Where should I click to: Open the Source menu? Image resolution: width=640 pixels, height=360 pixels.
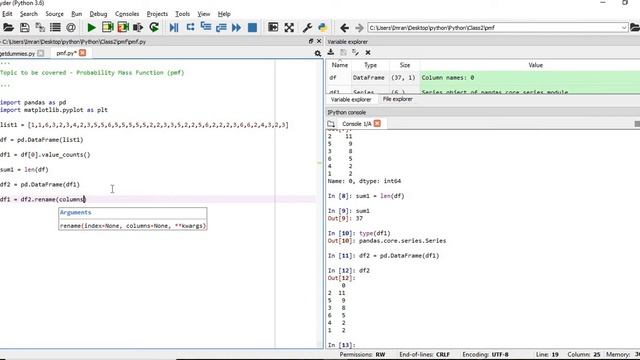coord(54,14)
